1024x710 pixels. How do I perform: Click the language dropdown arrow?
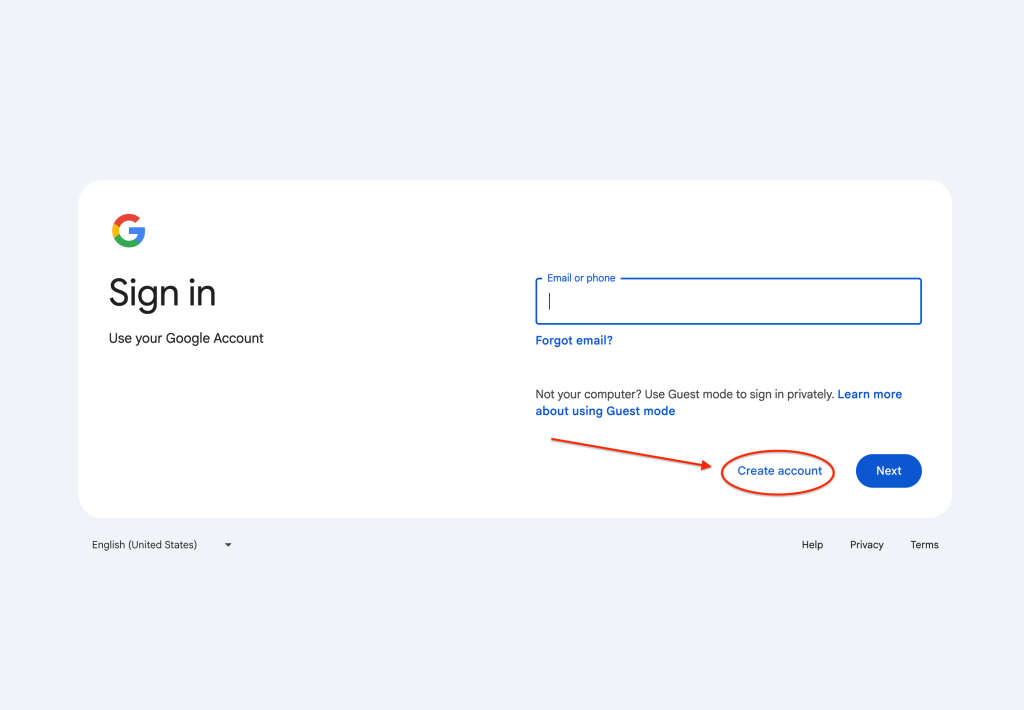[228, 545]
